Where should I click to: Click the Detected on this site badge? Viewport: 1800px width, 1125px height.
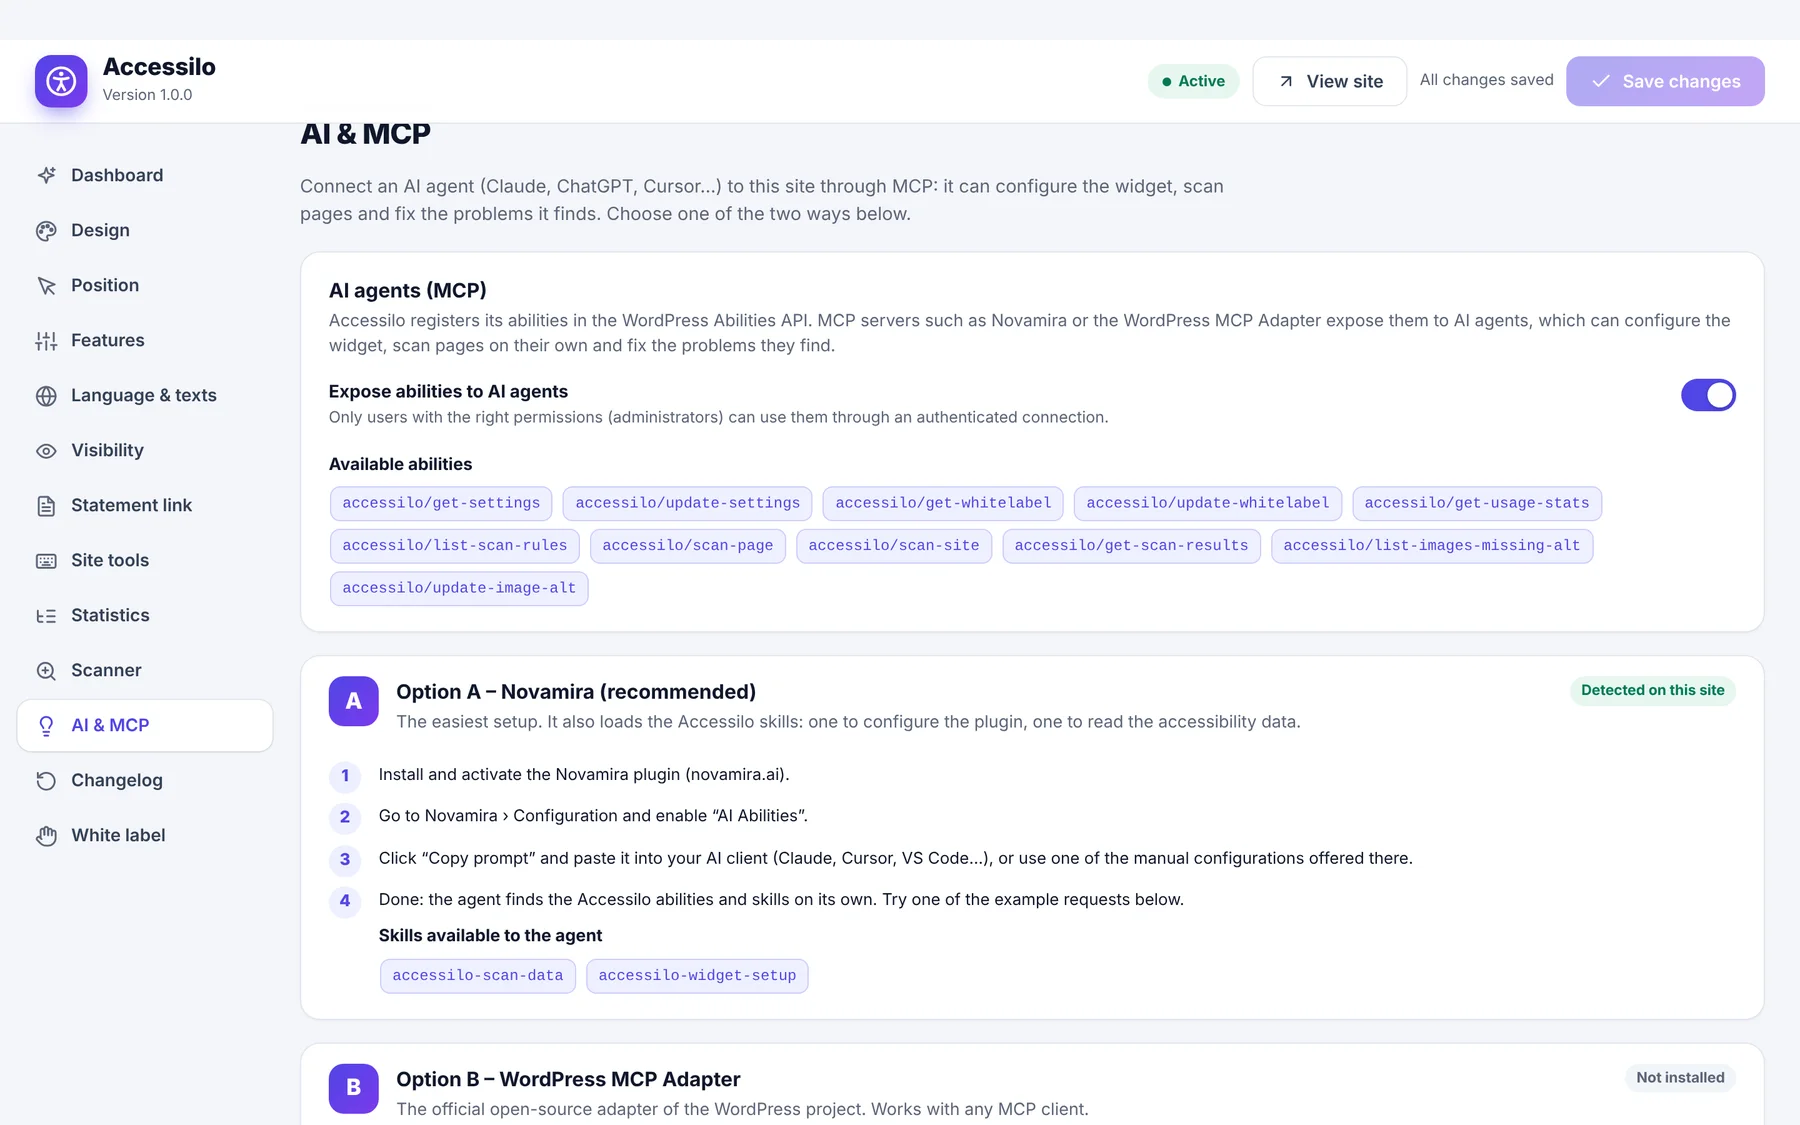(1652, 690)
